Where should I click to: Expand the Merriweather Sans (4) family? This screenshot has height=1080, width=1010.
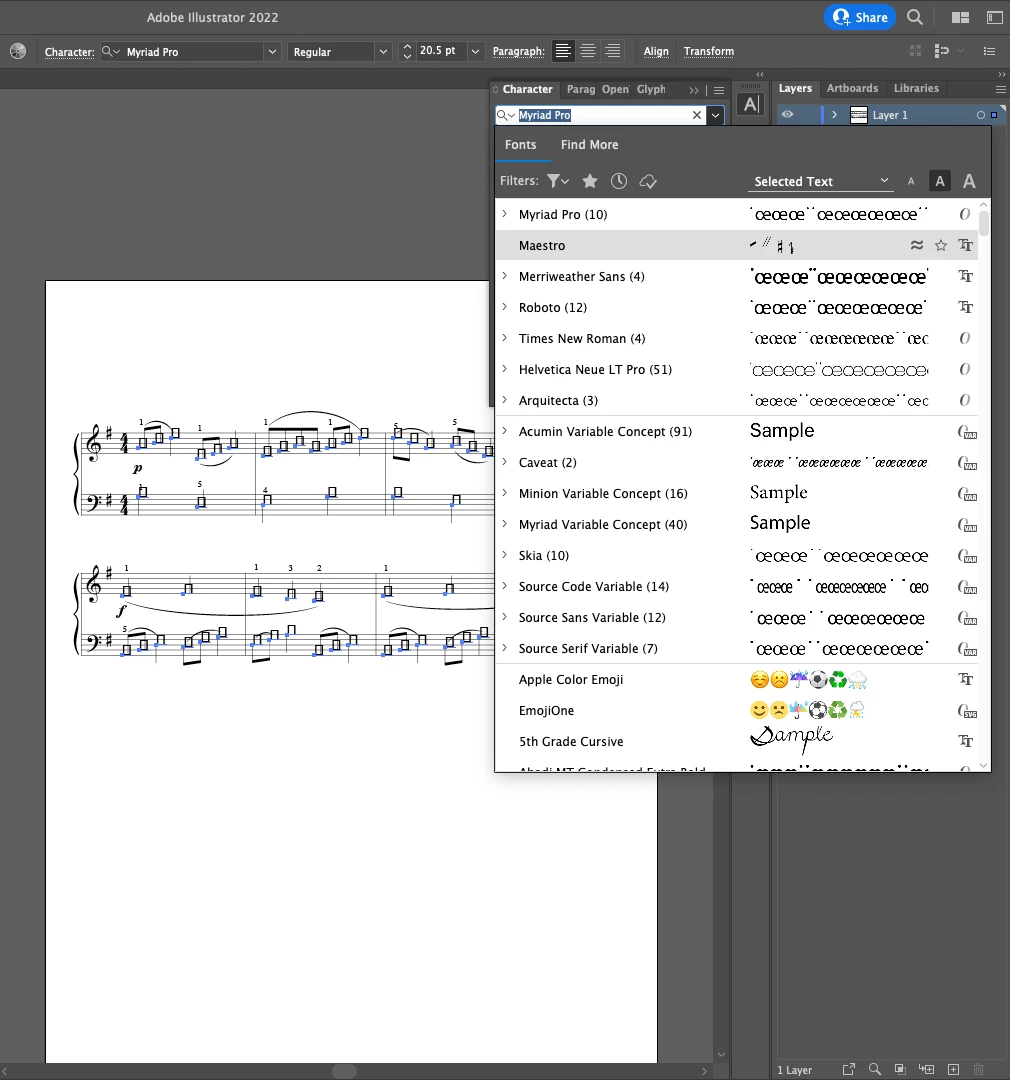pos(504,276)
